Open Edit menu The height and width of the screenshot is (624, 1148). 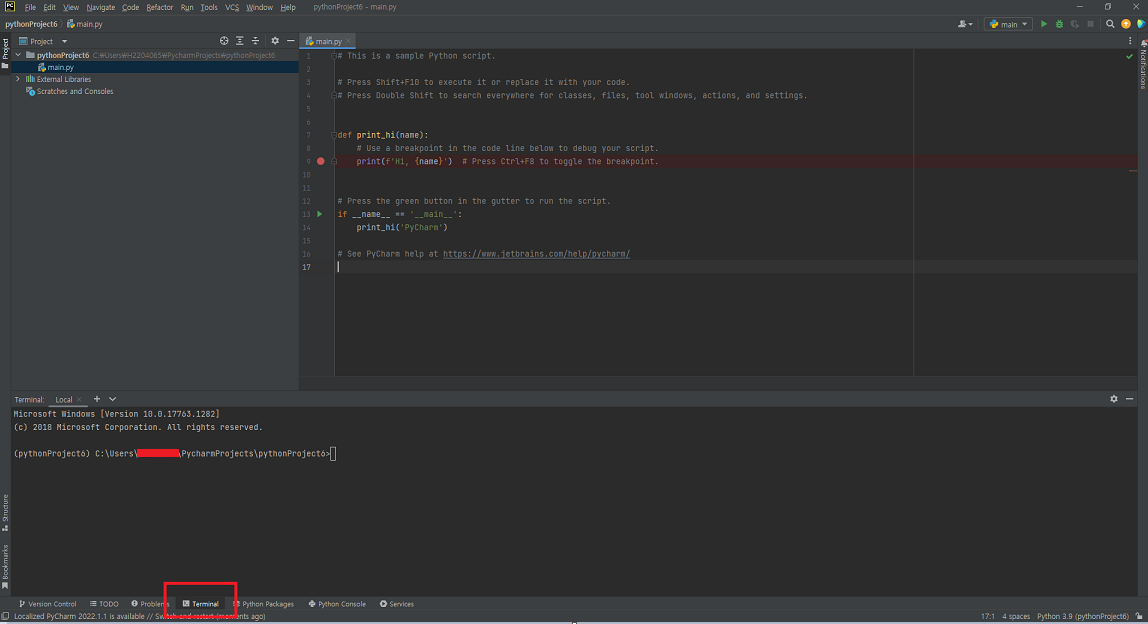pos(49,7)
